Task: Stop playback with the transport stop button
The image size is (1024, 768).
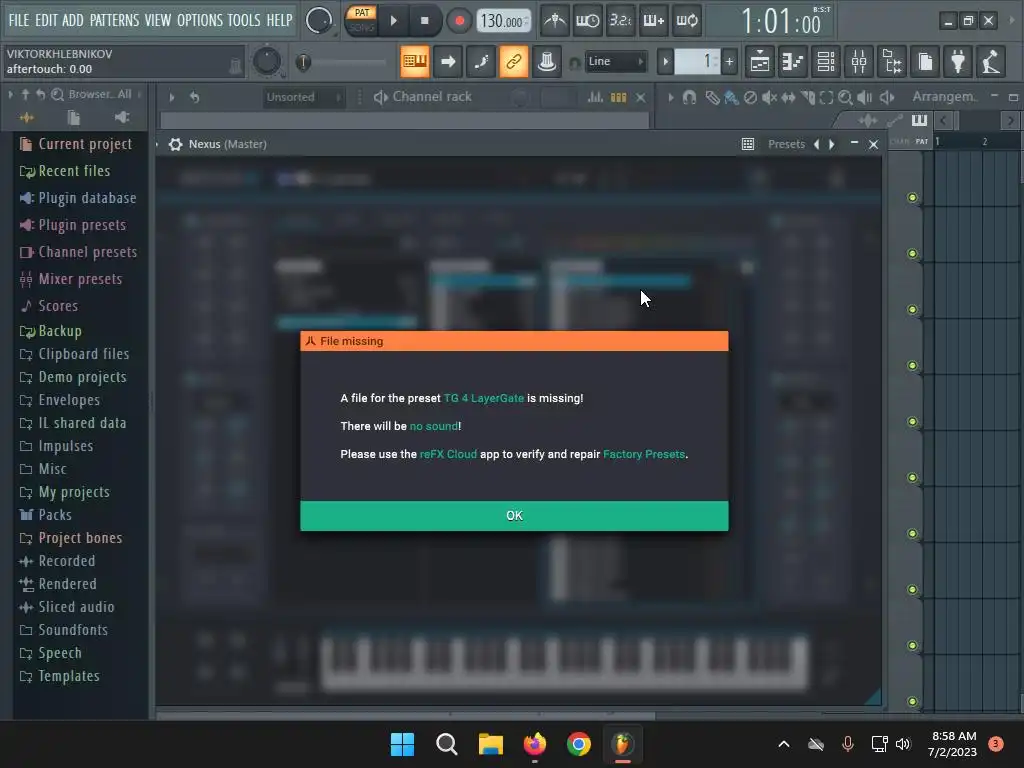Action: [424, 21]
